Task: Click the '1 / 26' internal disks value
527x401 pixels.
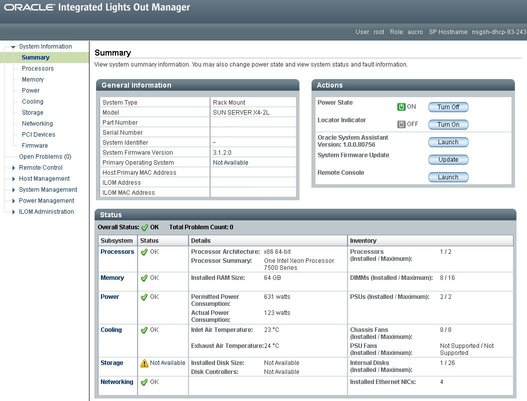Action: [447, 363]
